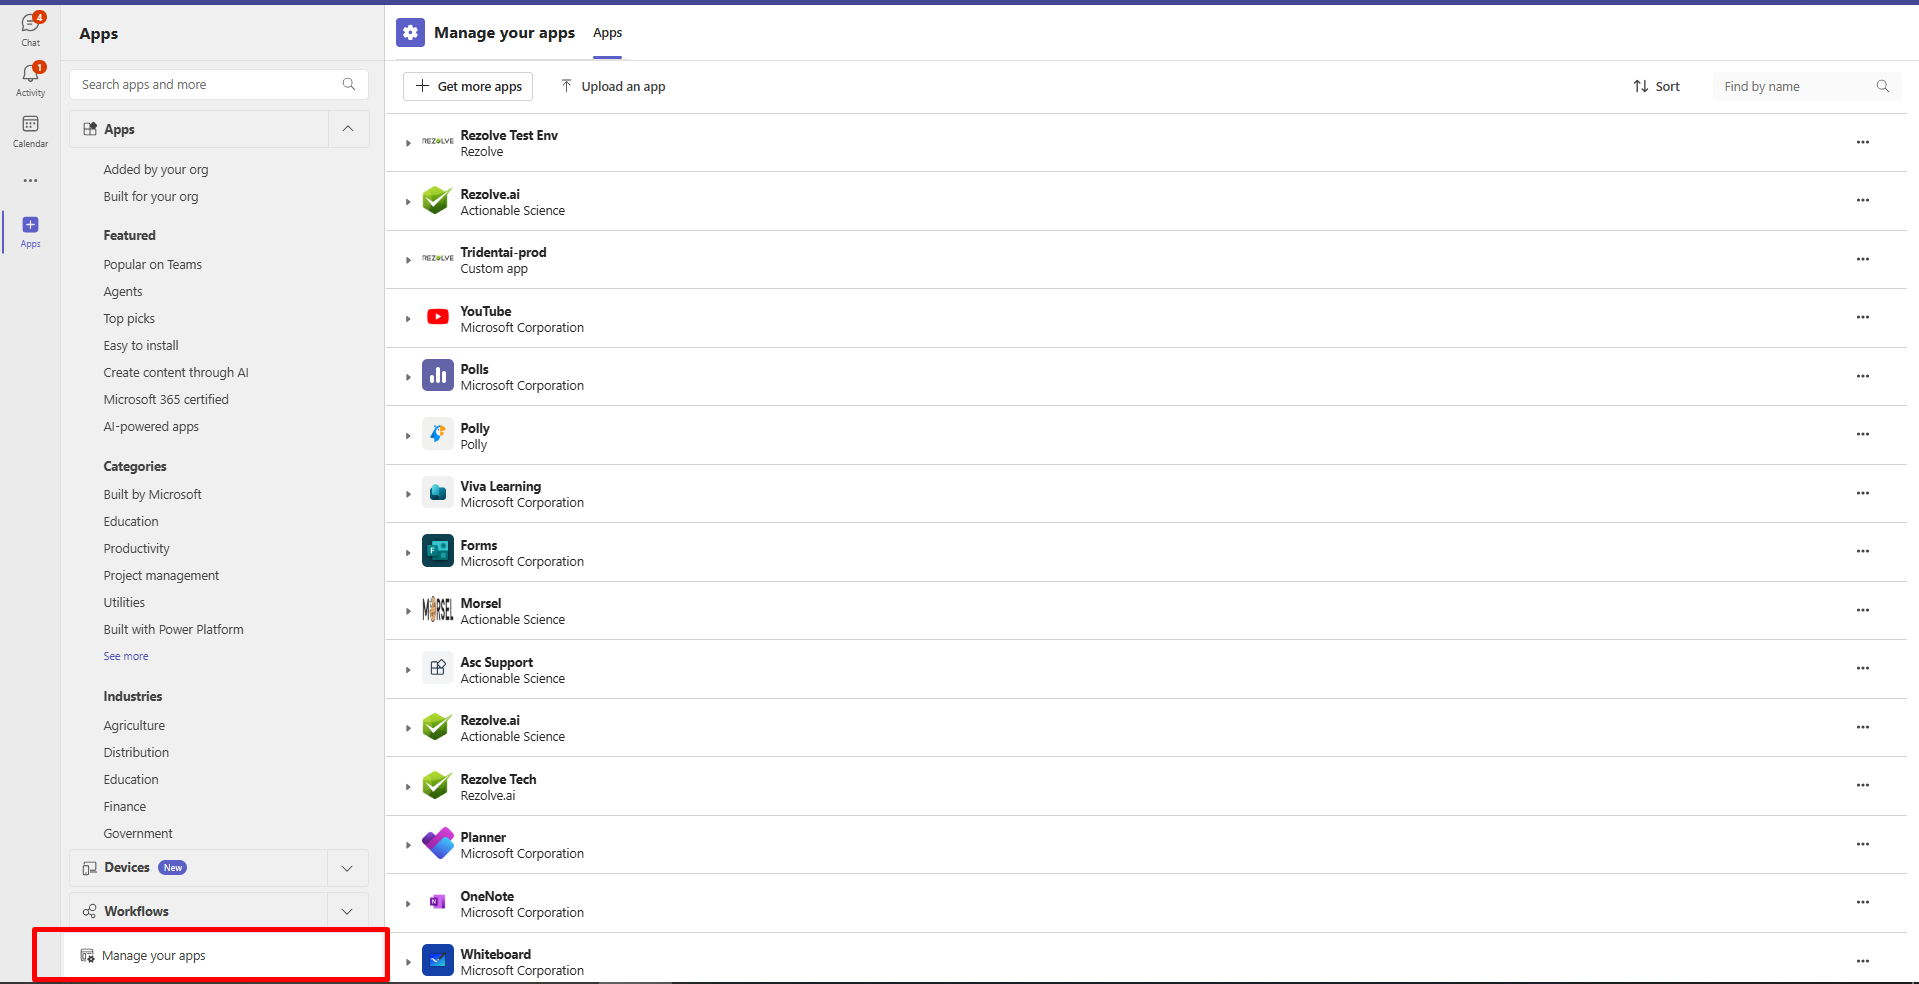
Task: Click Upload an app
Action: [613, 87]
